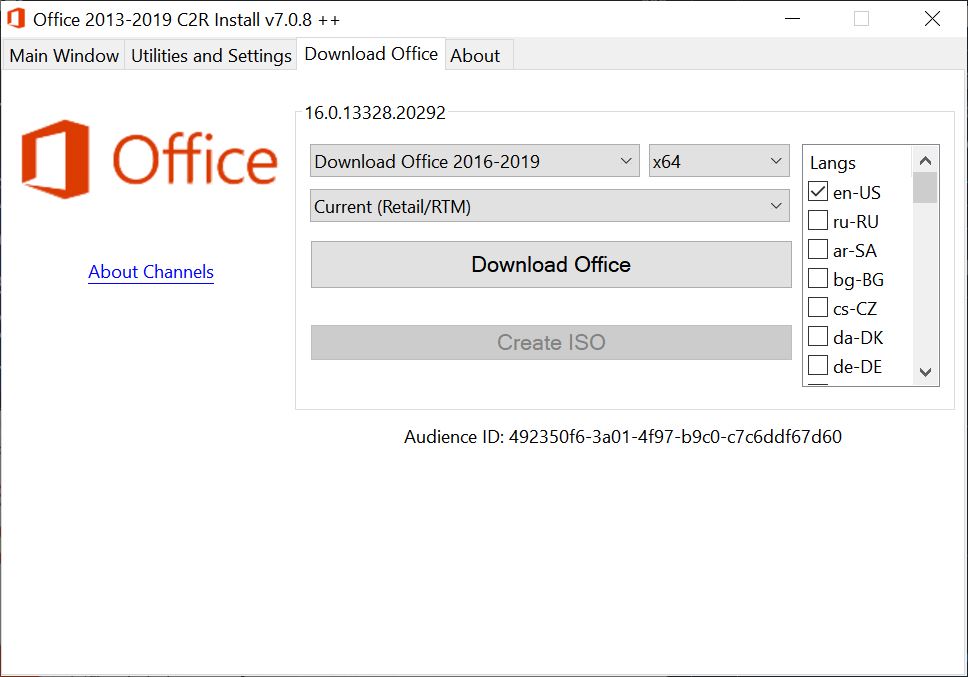Click the version text 16.0.13328.20292
The height and width of the screenshot is (677, 968).
pyautogui.click(x=375, y=113)
